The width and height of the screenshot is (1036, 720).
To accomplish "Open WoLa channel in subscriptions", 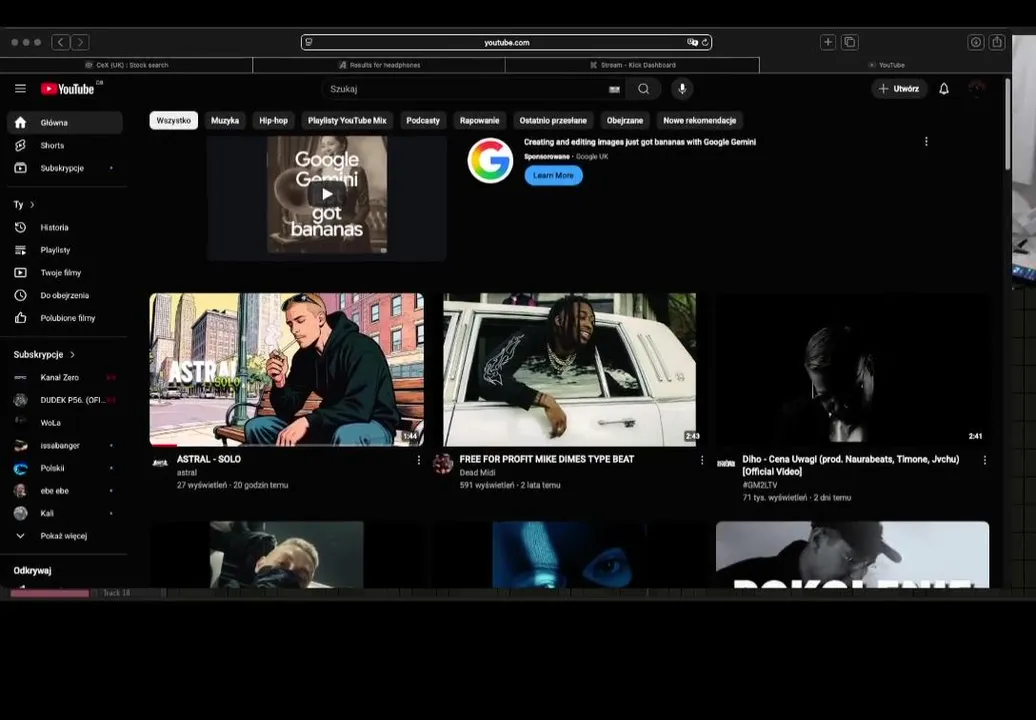I will 65,423.
